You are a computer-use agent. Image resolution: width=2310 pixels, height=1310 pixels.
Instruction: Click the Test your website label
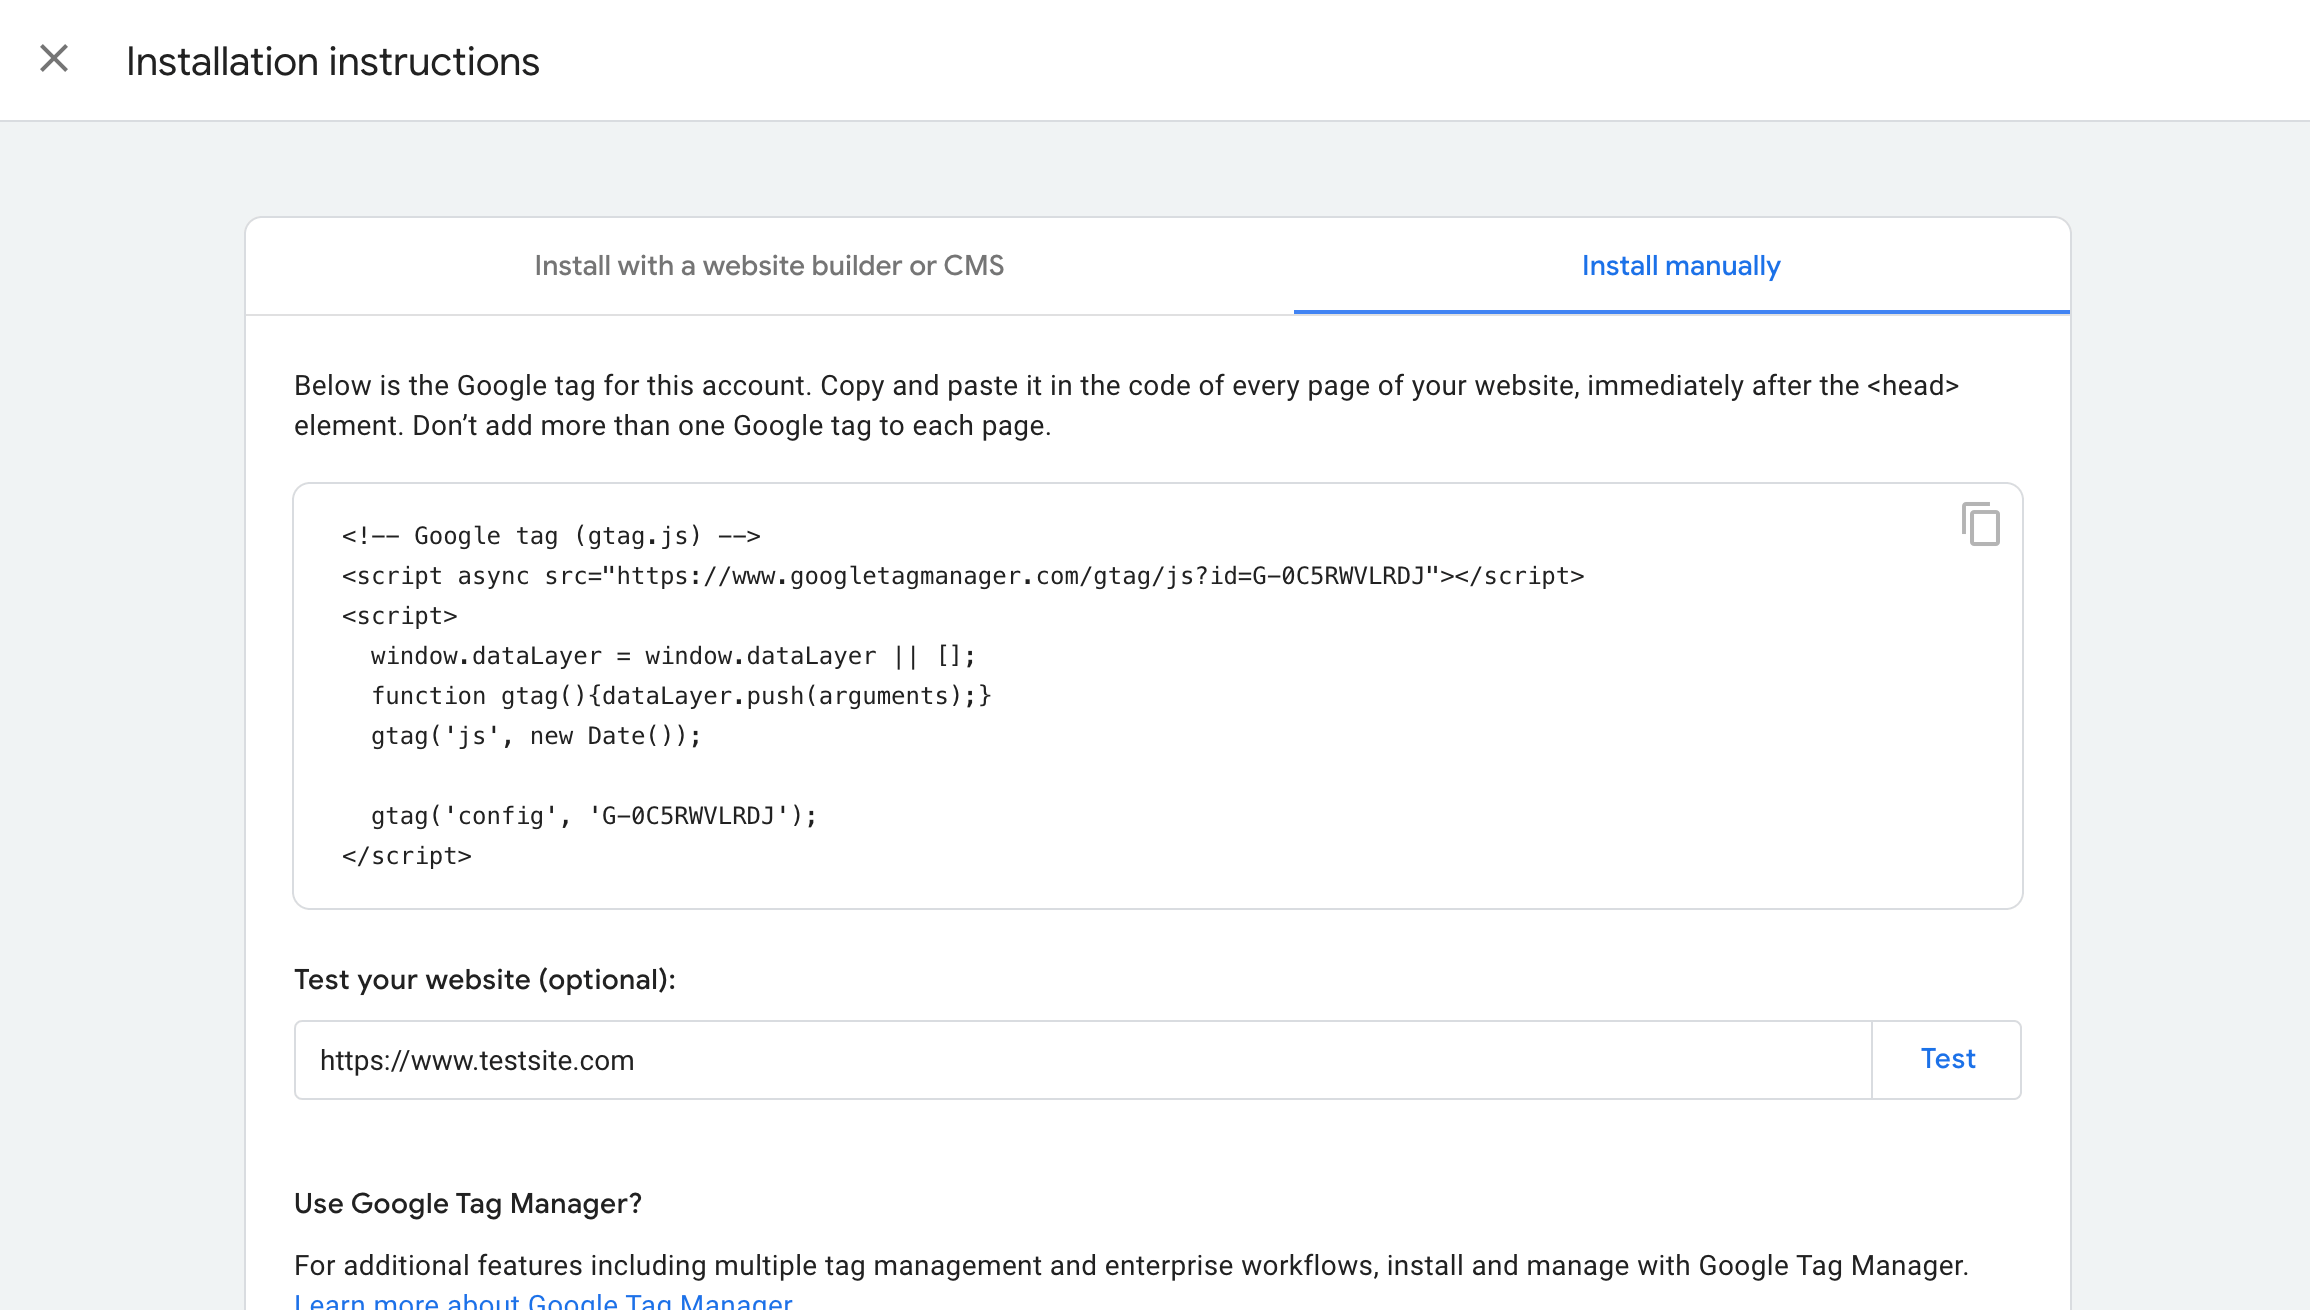484,979
